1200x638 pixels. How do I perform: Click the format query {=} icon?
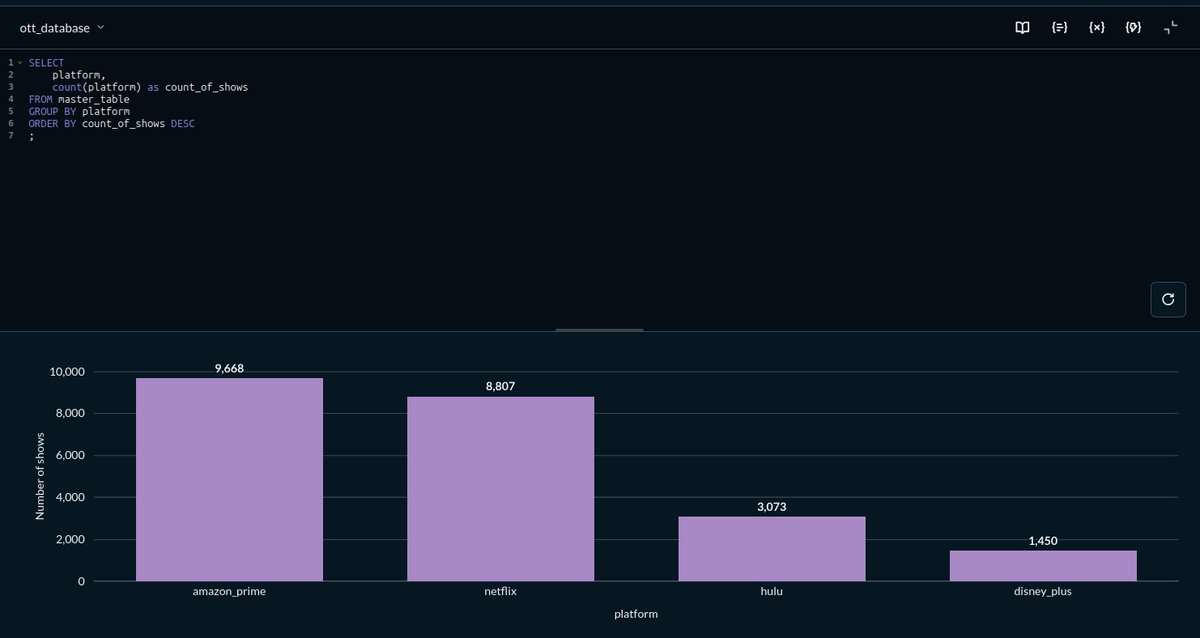pos(1059,28)
